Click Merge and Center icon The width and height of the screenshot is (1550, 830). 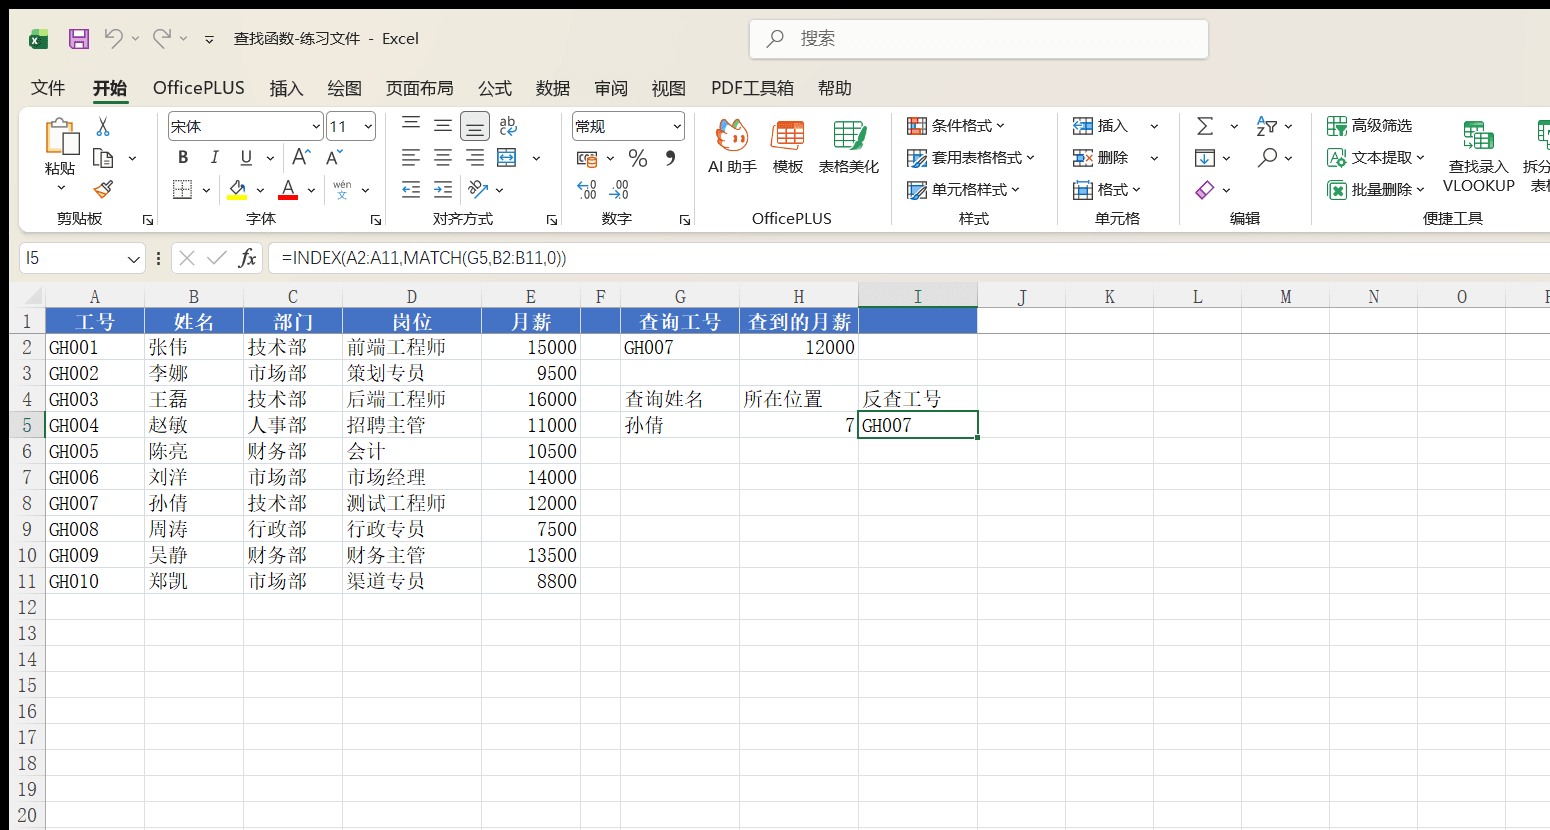point(507,158)
